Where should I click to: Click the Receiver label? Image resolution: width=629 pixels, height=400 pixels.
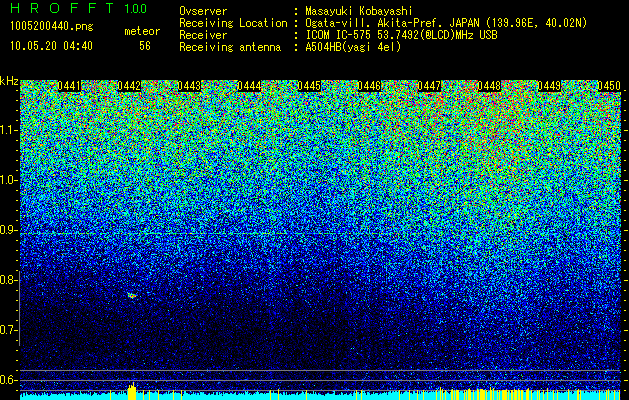(x=203, y=35)
